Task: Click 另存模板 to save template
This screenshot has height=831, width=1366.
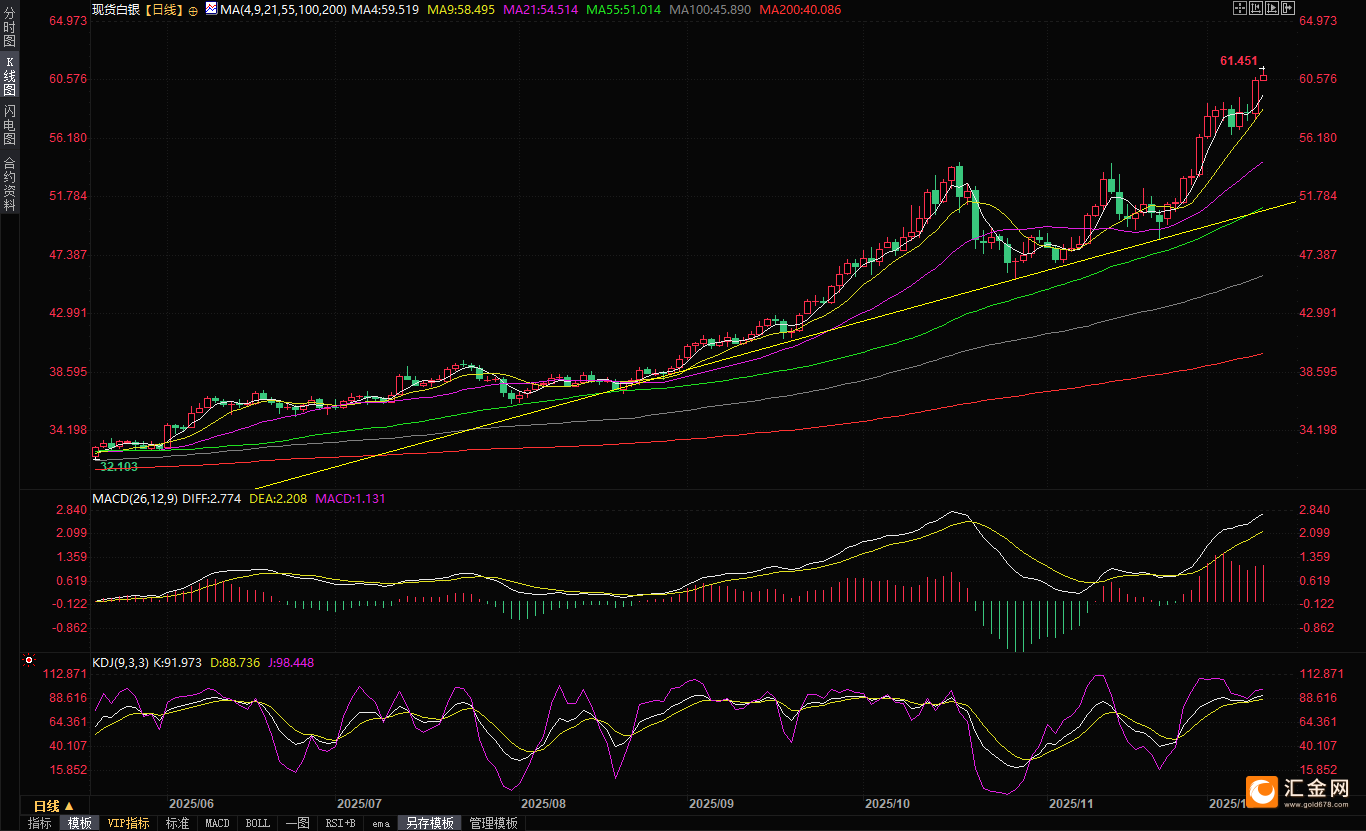Action: (x=430, y=823)
